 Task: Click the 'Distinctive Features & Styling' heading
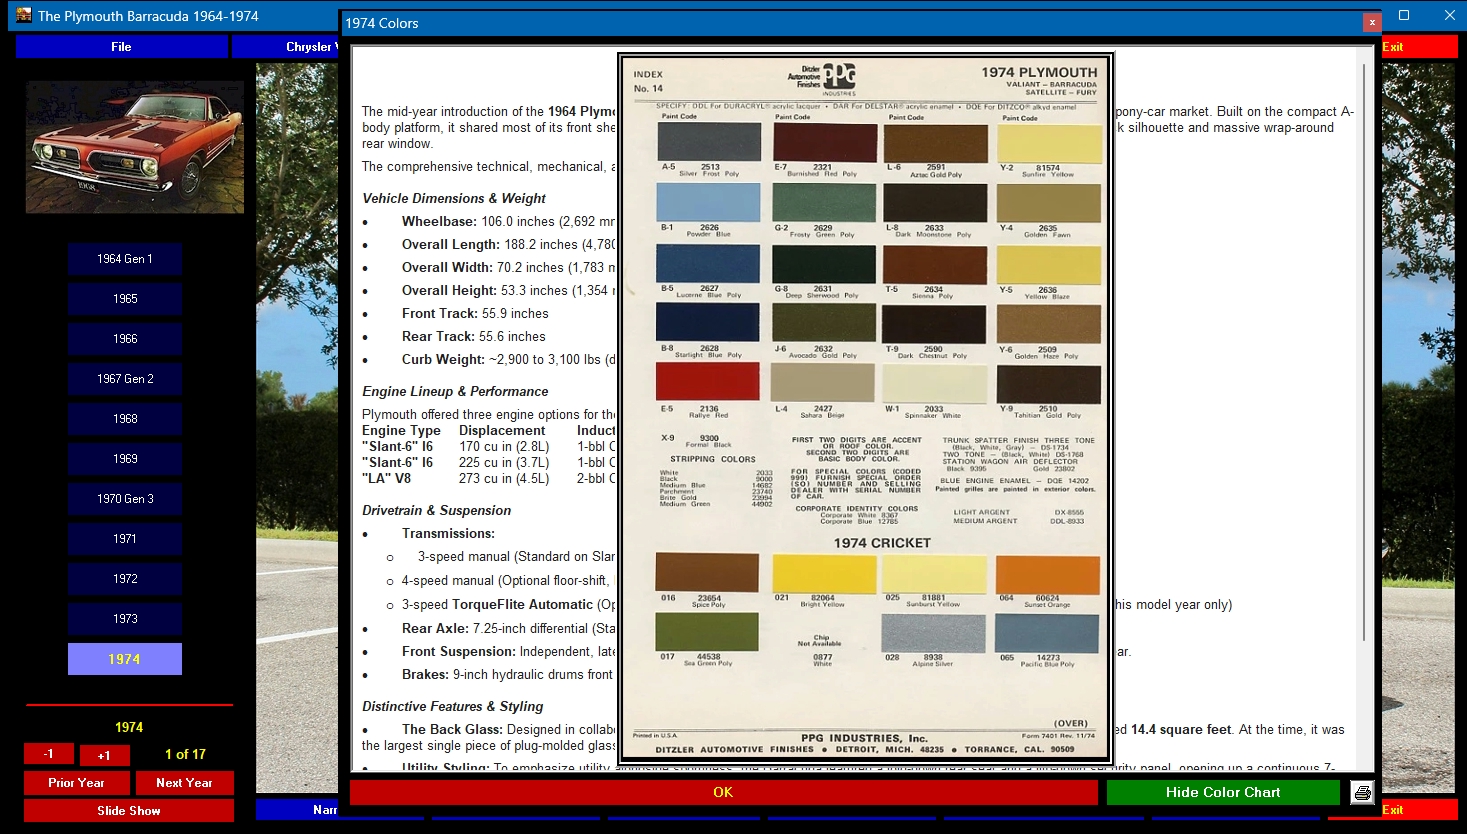click(x=452, y=706)
